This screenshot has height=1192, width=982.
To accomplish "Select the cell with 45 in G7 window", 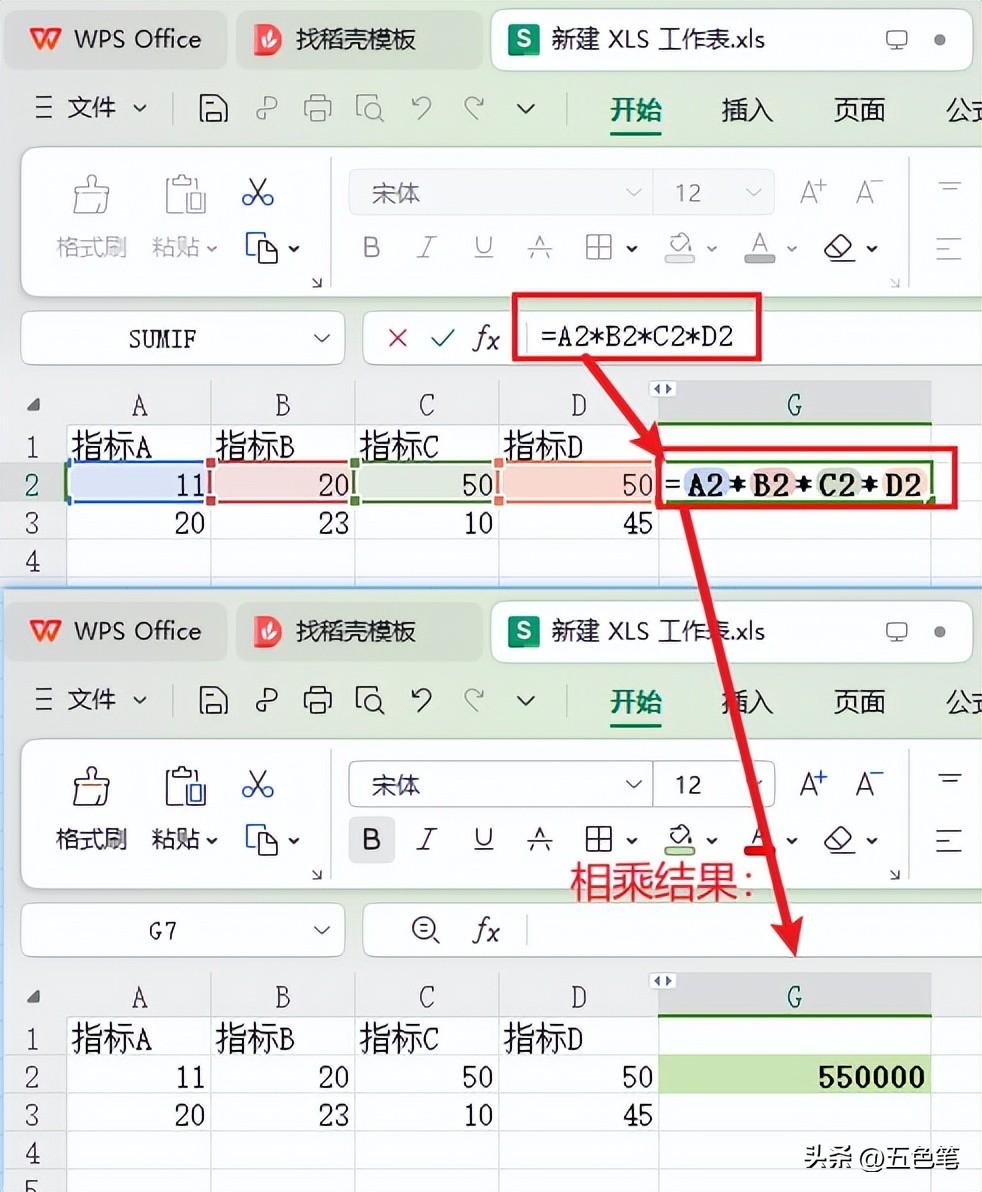I will pyautogui.click(x=578, y=1115).
